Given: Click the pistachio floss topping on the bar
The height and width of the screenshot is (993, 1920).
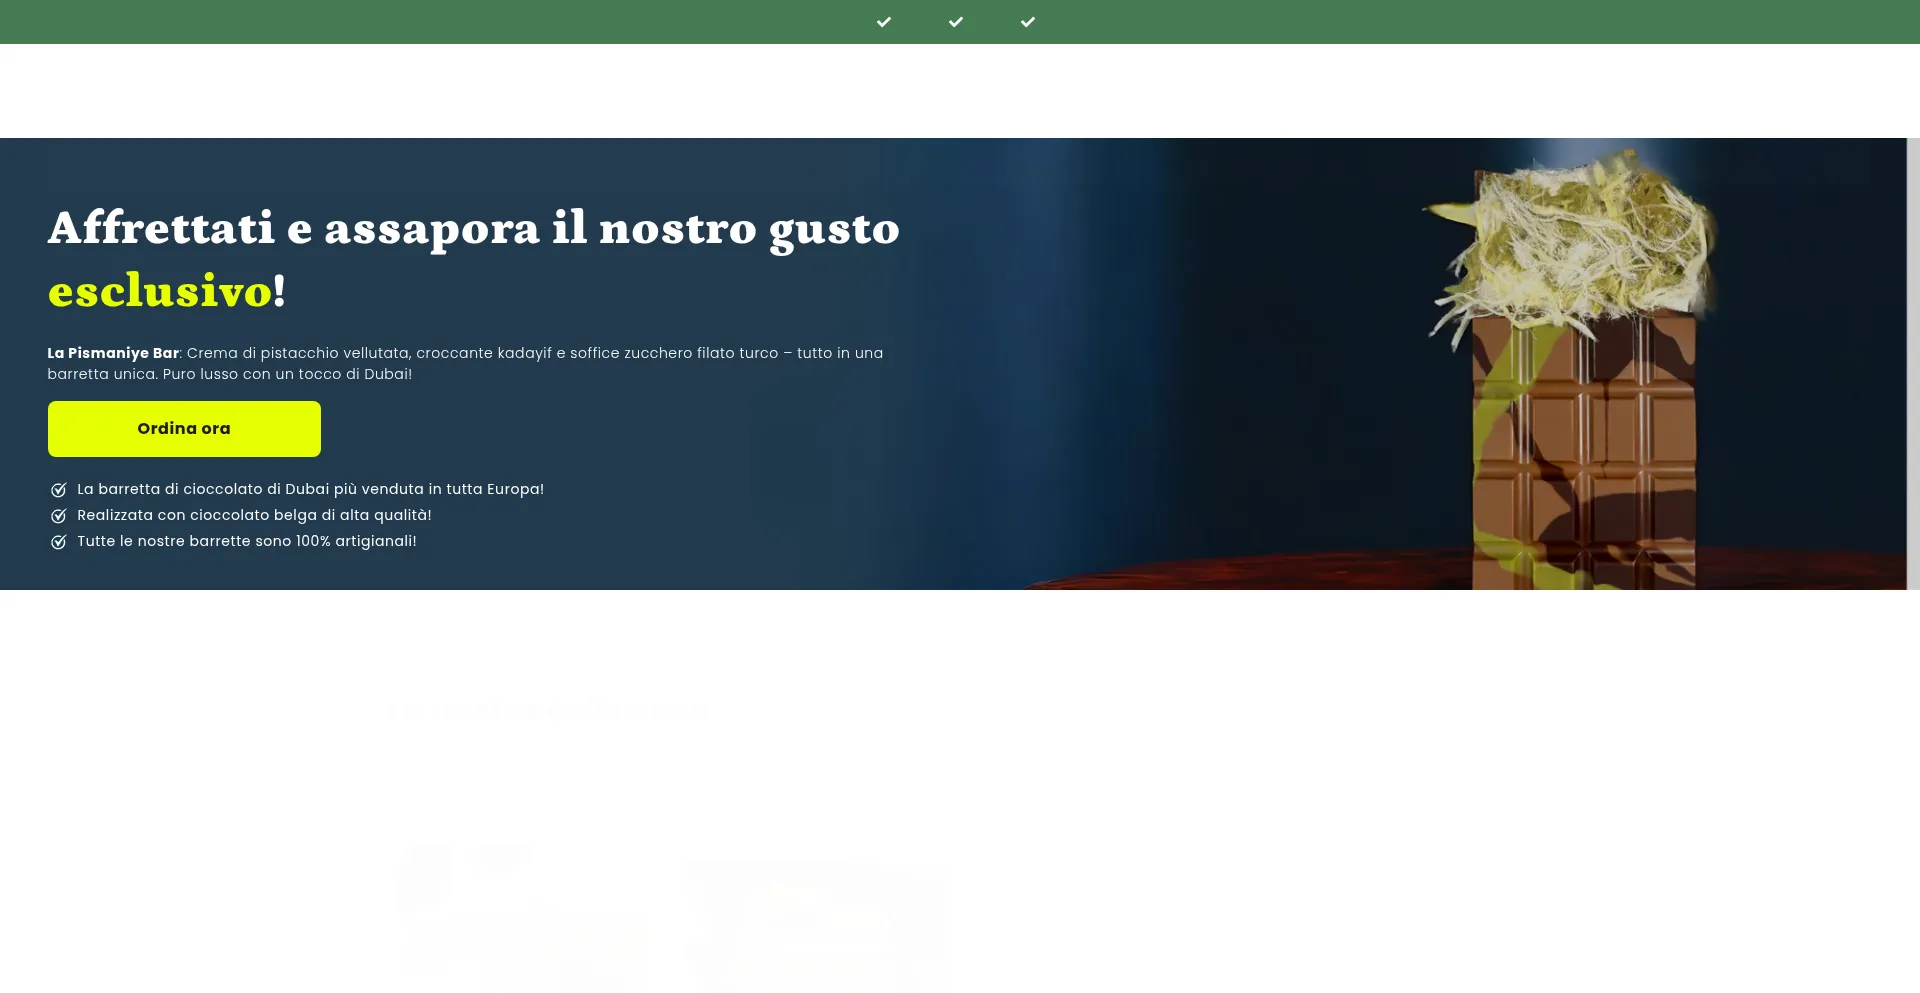Looking at the screenshot, I should 1570,240.
